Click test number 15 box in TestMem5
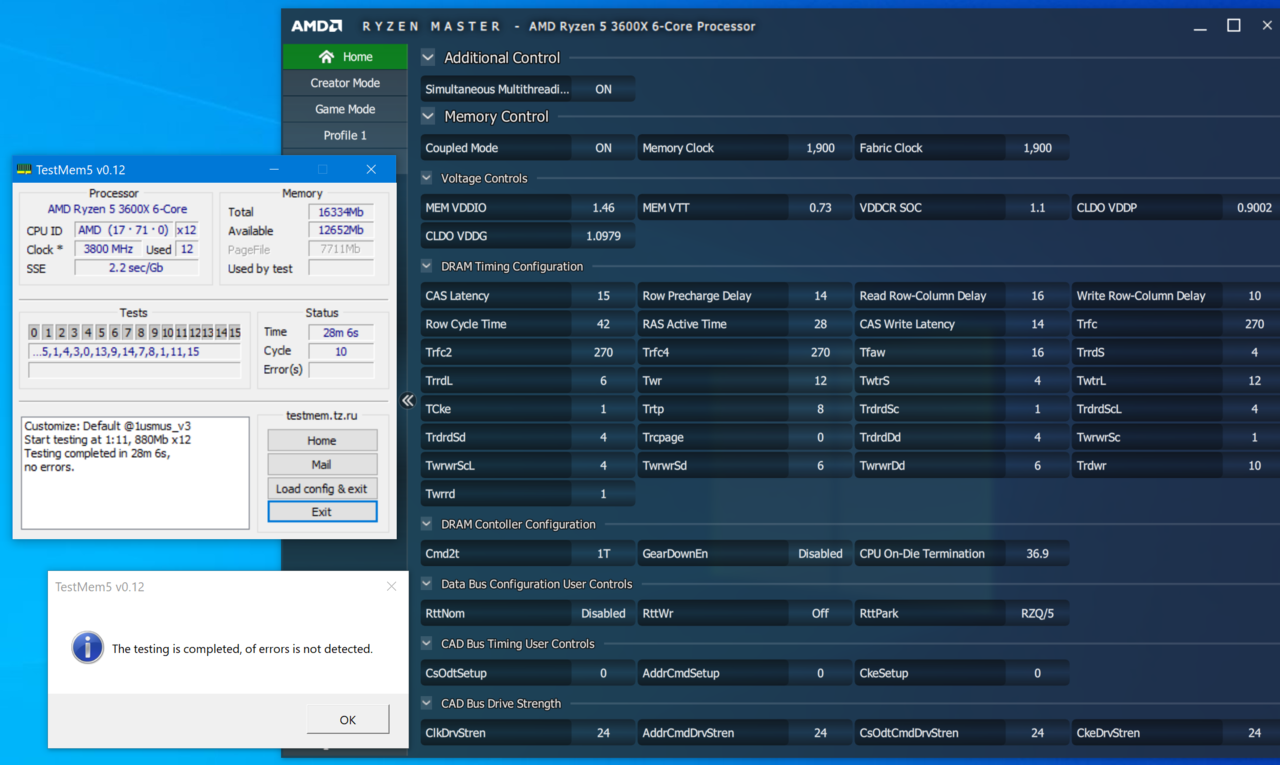 tap(235, 333)
